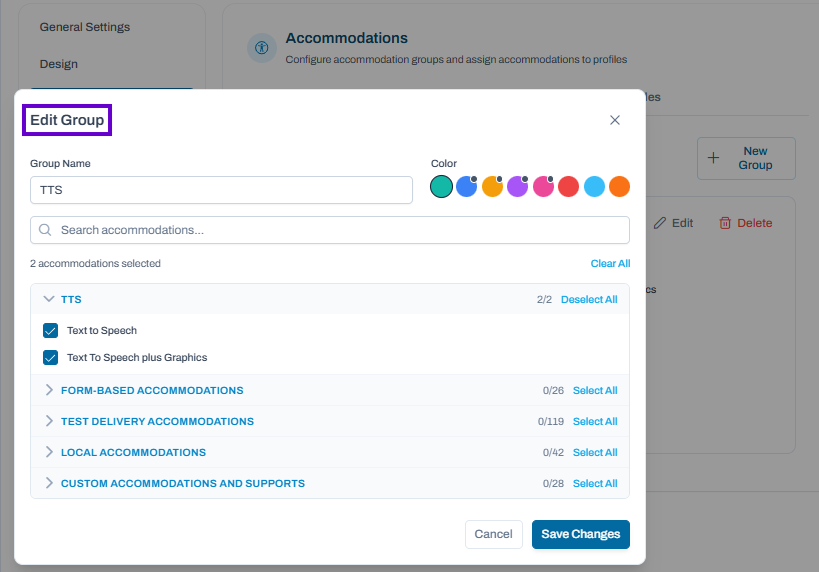The width and height of the screenshot is (819, 572).
Task: Collapse the TTS section chevron
Action: pyautogui.click(x=49, y=299)
